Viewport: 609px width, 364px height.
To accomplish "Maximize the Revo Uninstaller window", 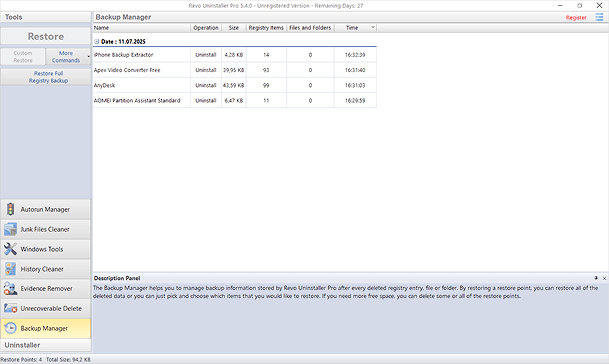I will pos(579,5).
